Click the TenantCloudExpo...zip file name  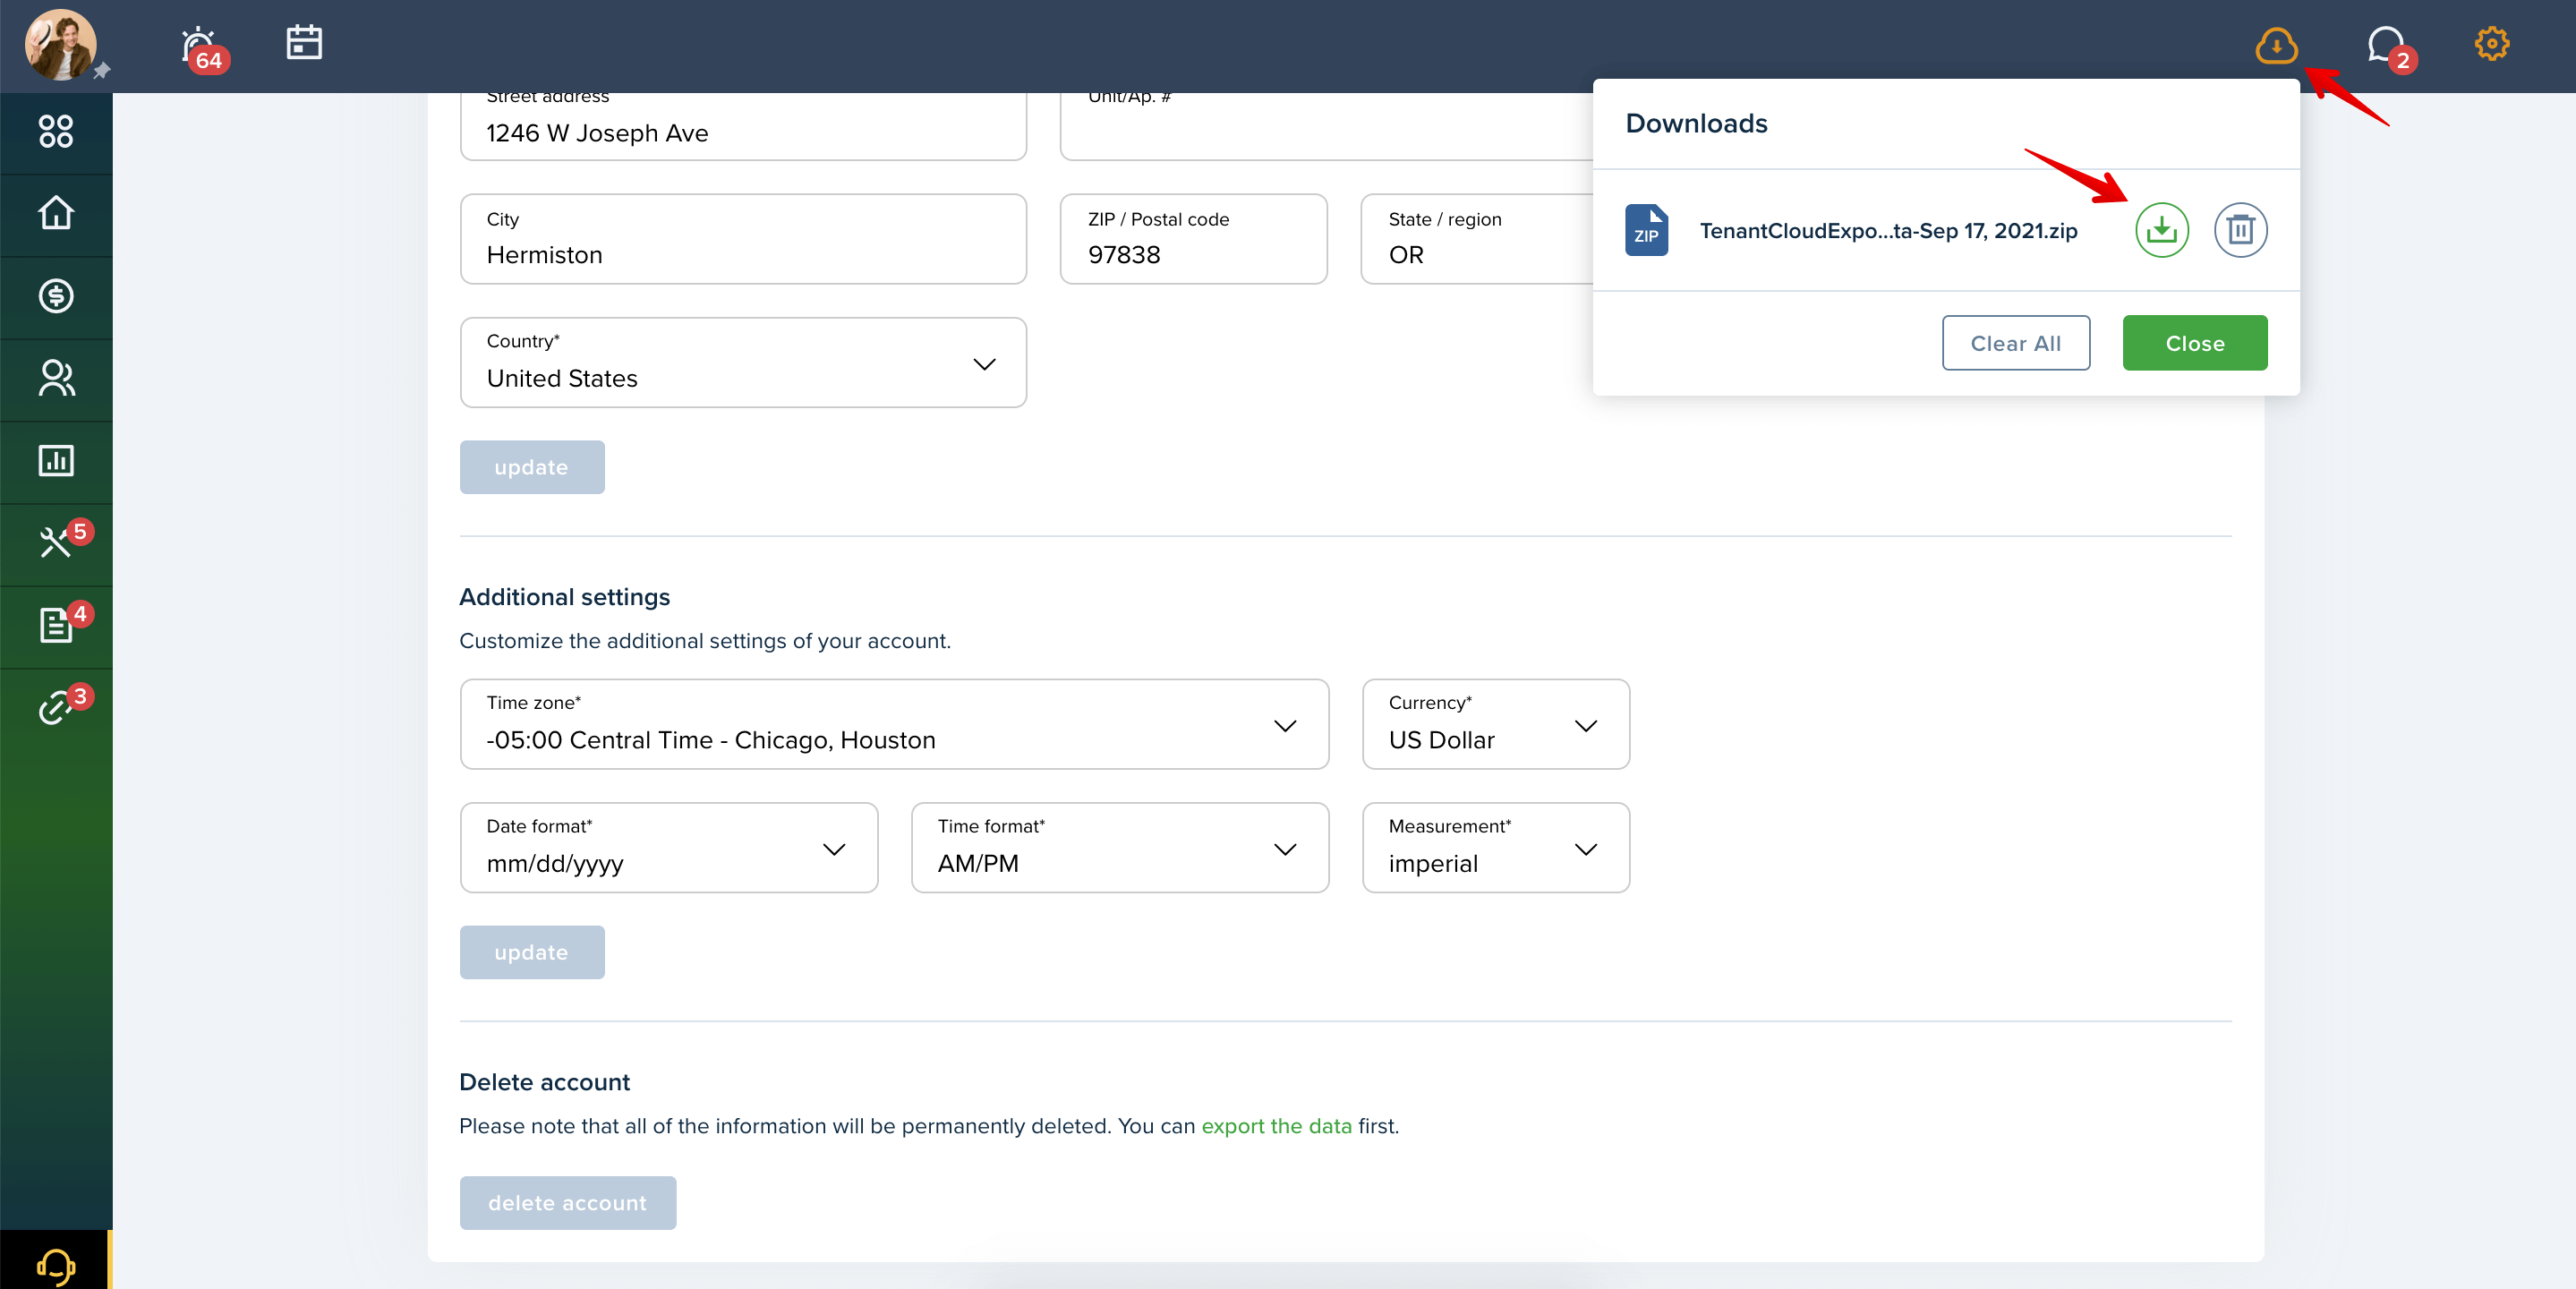[1888, 231]
